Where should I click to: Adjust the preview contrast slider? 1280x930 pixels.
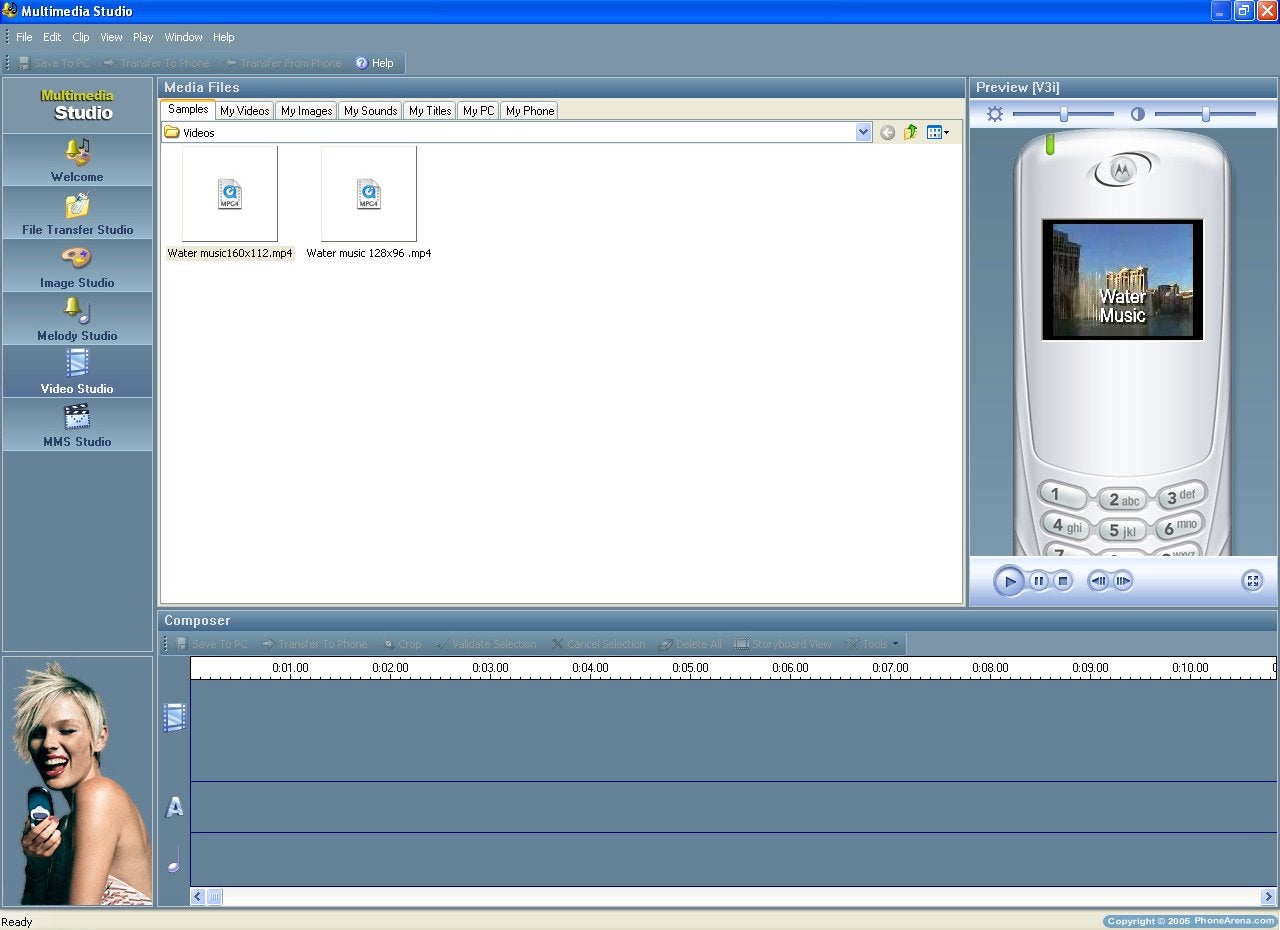(1205, 114)
